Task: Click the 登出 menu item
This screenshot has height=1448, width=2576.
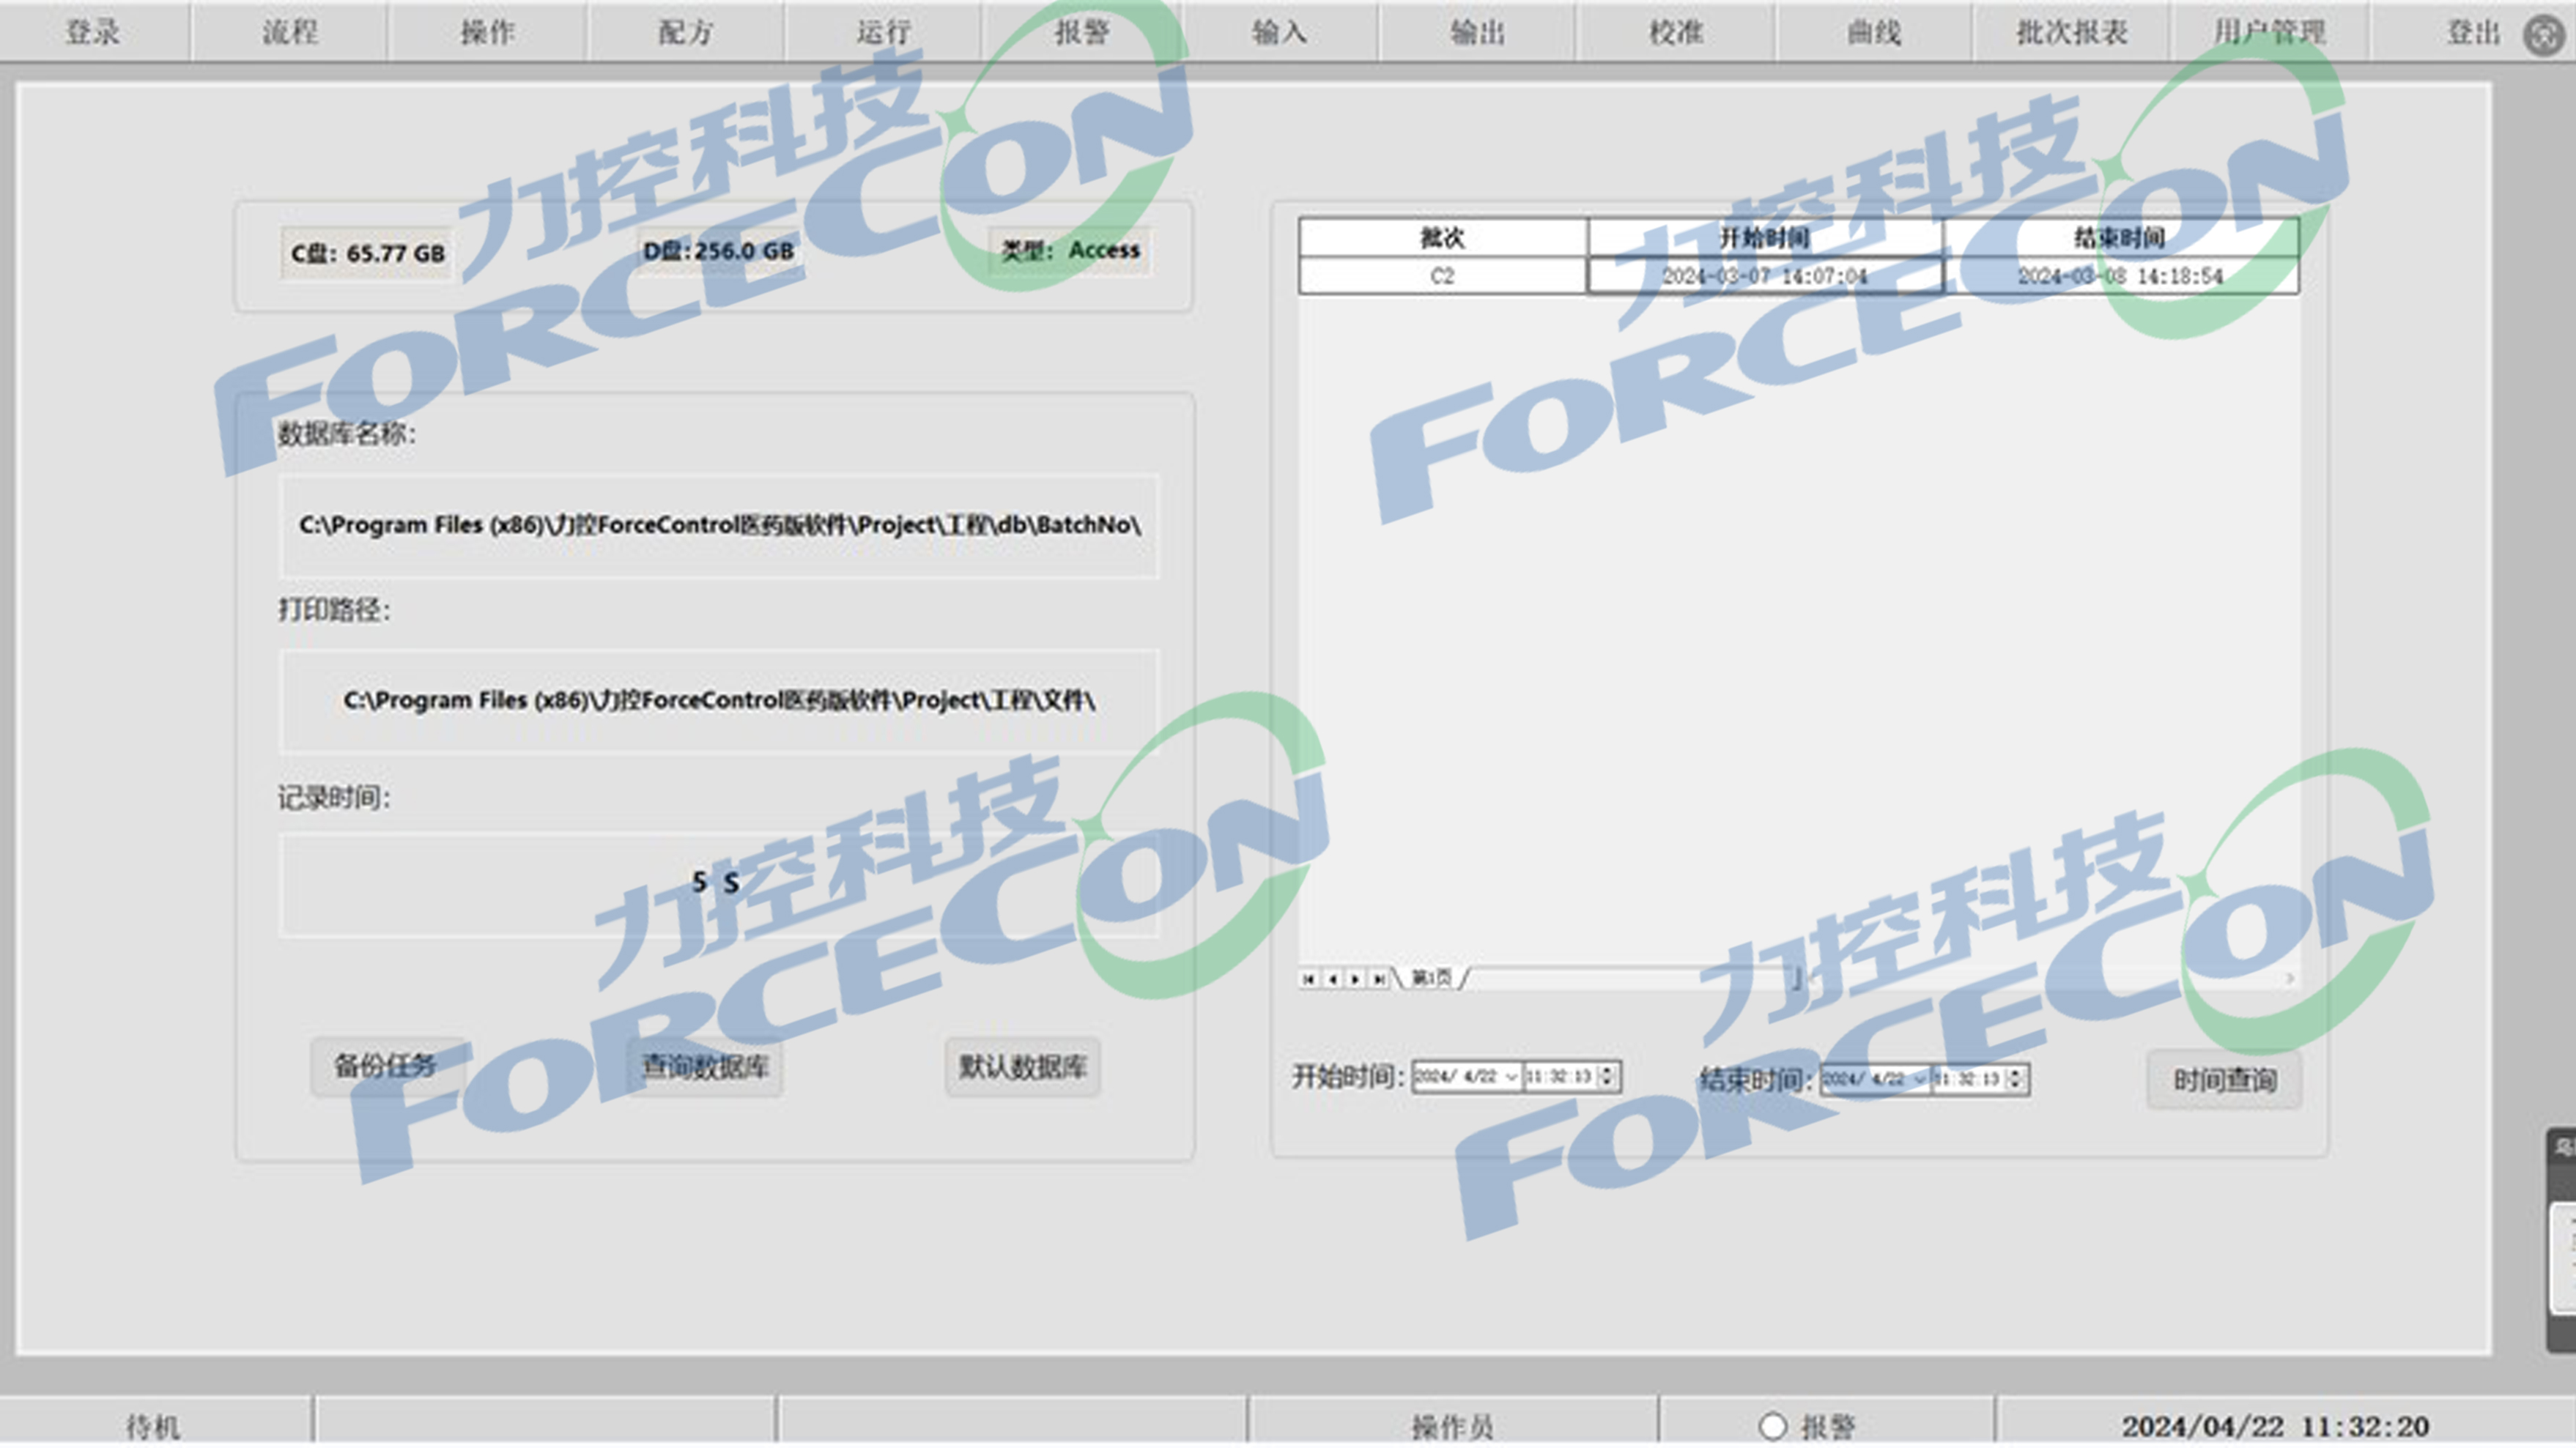Action: point(2472,32)
